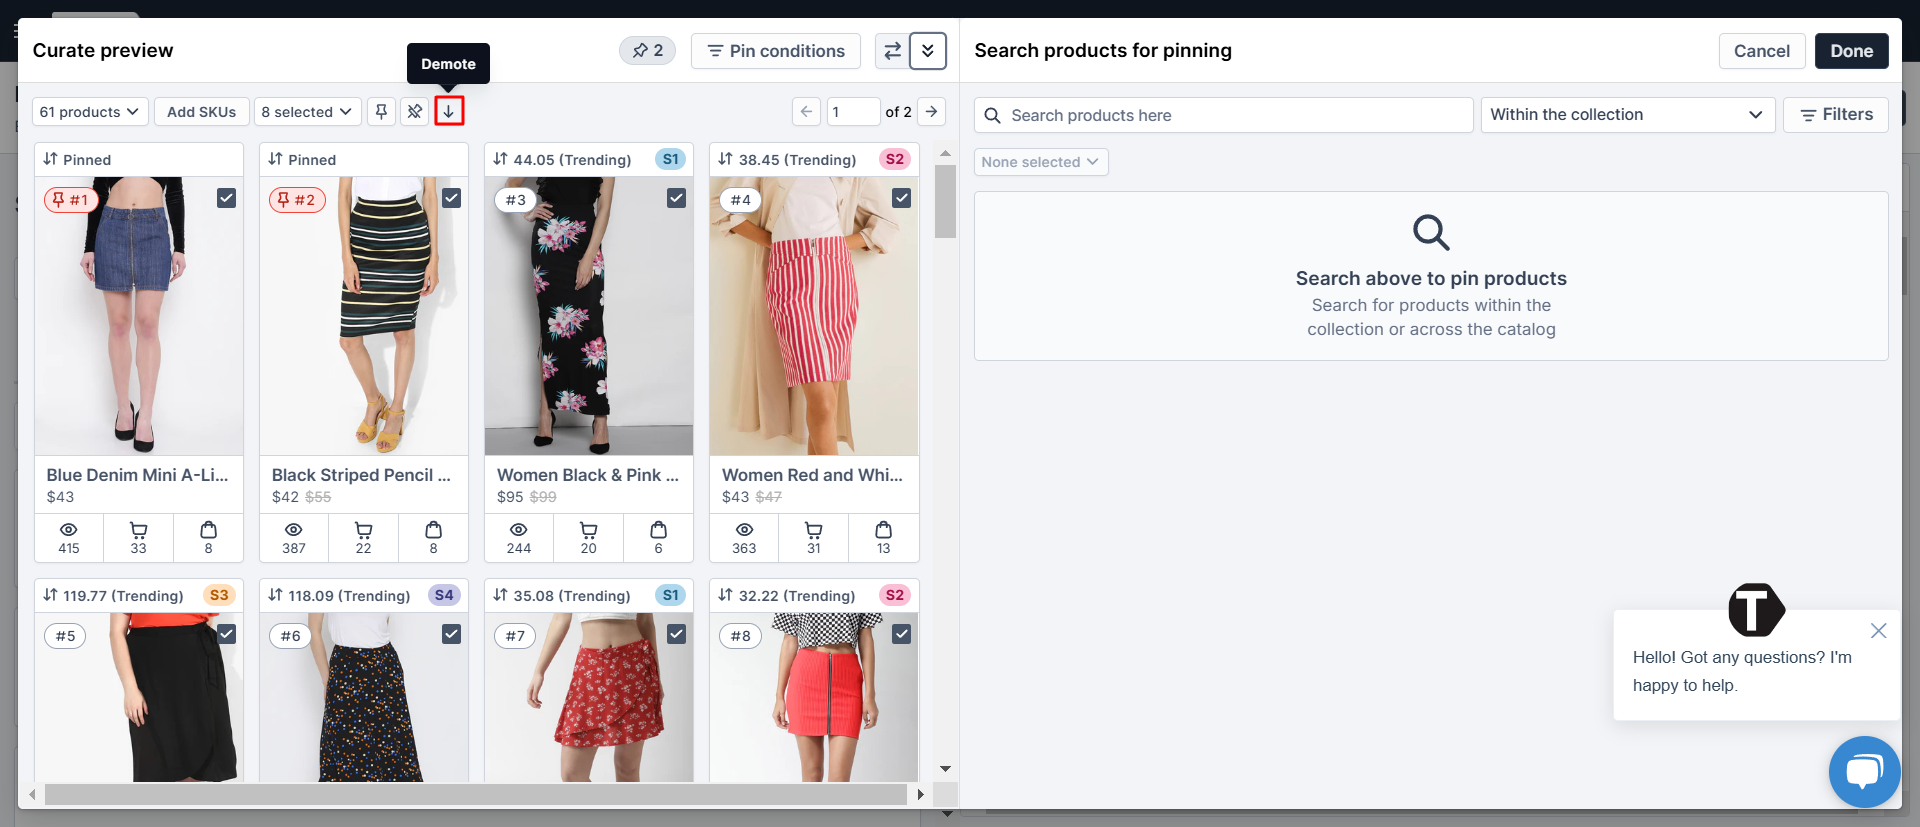Uncheck the Women Red and White product checkbox
This screenshot has width=1920, height=827.
902,198
